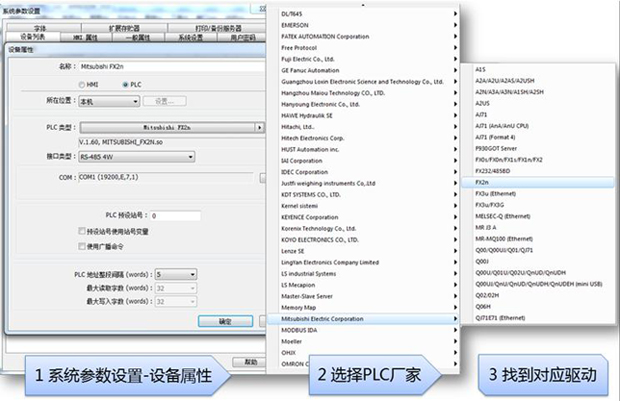The width and height of the screenshot is (620, 401).
Task: Switch to the HMI 属性 tab
Action: (86, 38)
